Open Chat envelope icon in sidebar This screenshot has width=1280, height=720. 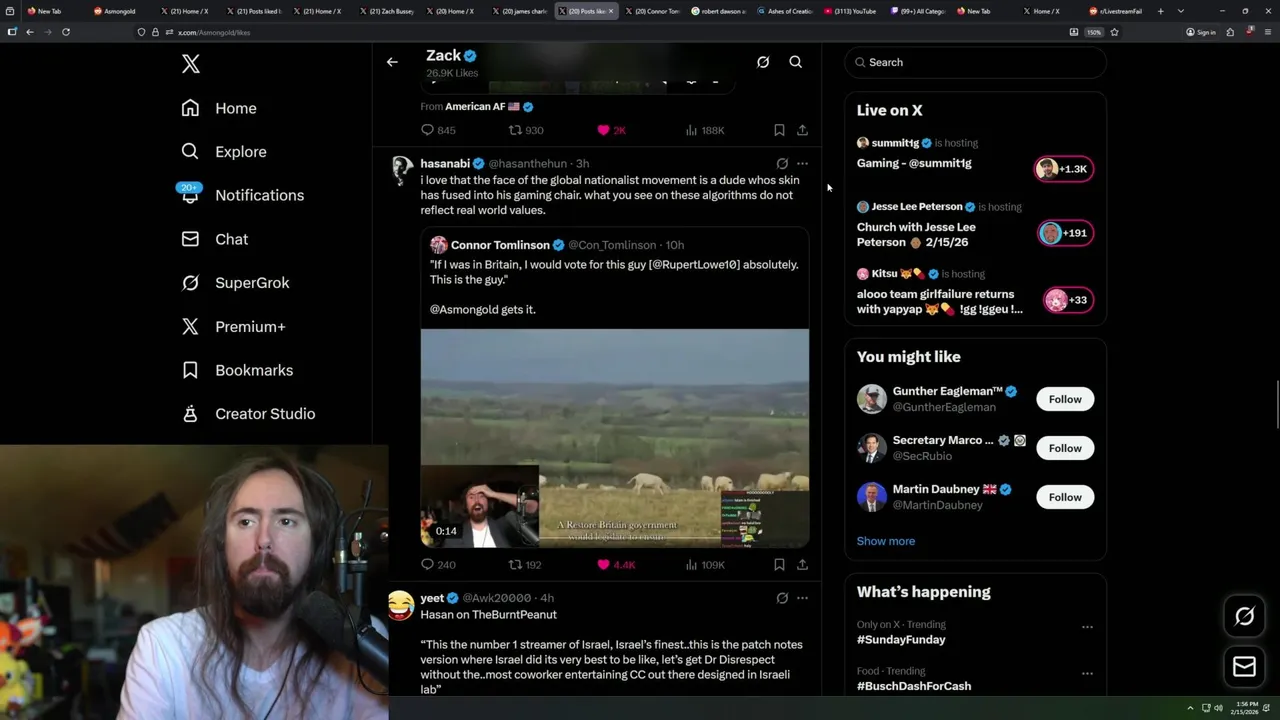point(190,239)
